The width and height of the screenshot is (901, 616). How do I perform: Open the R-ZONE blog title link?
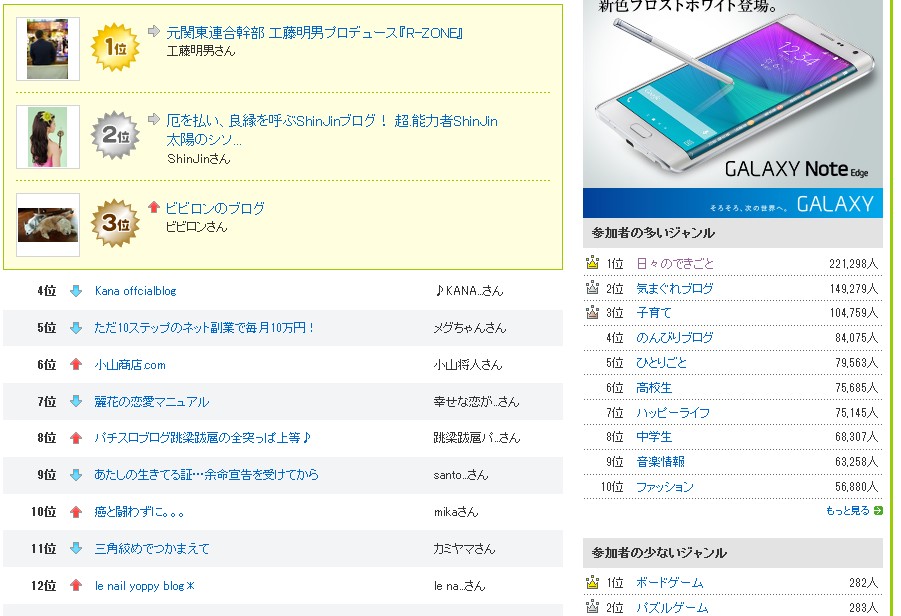[315, 33]
